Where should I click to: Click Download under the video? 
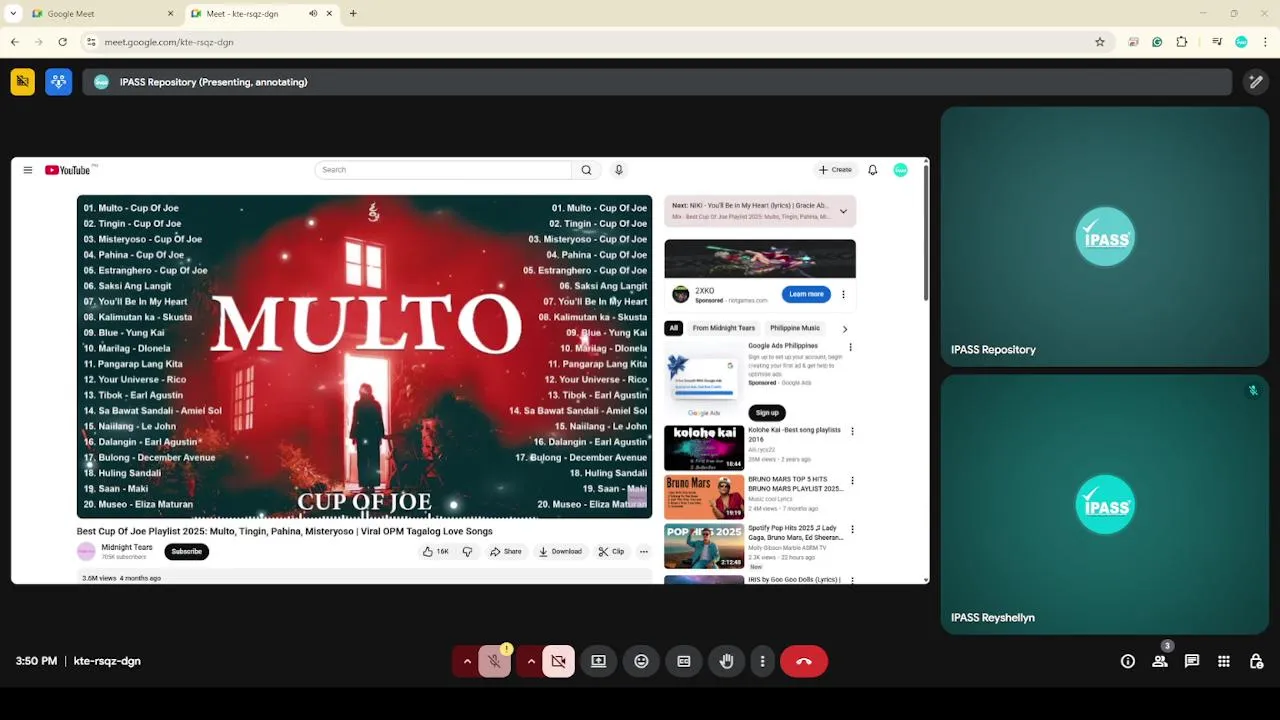(x=560, y=551)
